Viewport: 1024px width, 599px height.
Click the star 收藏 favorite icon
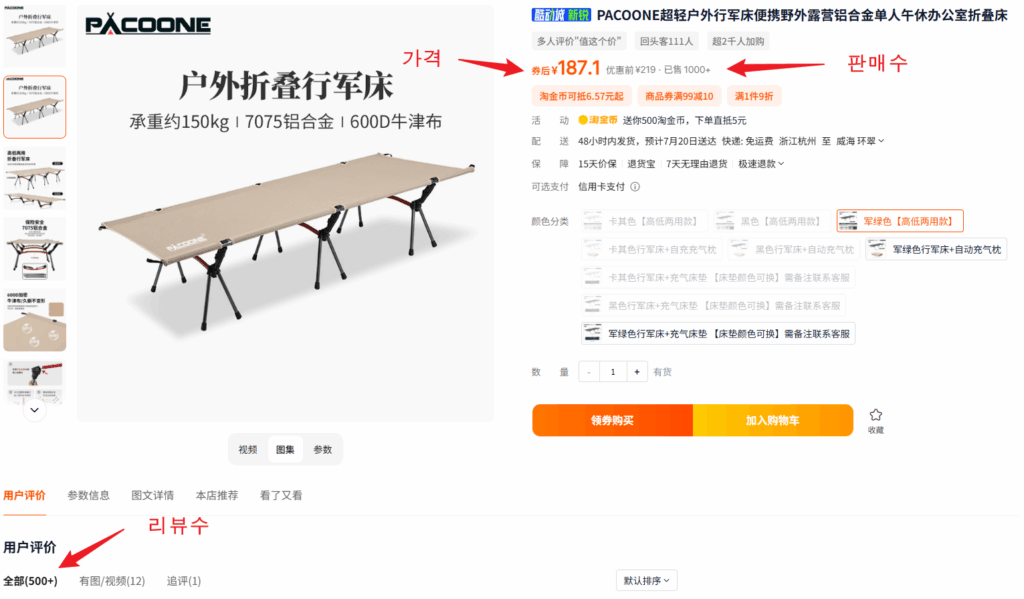pyautogui.click(x=875, y=415)
